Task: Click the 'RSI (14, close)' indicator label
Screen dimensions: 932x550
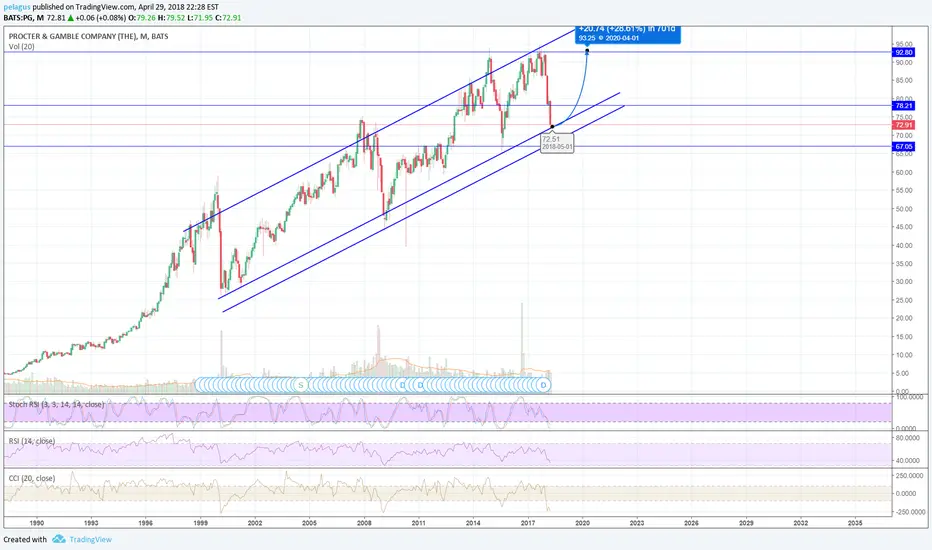Action: tap(32, 441)
